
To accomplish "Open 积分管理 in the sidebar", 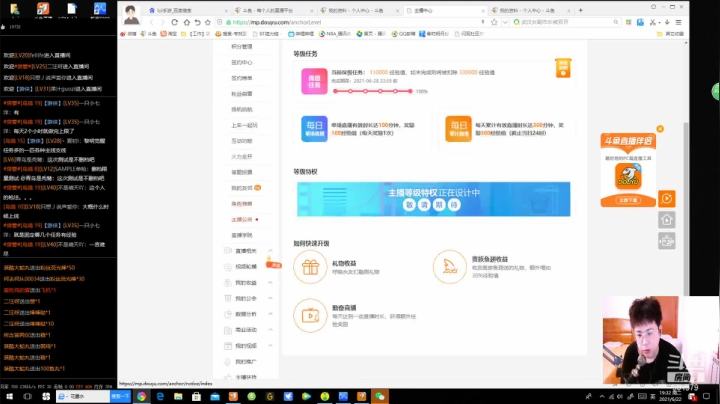I will pos(242,46).
